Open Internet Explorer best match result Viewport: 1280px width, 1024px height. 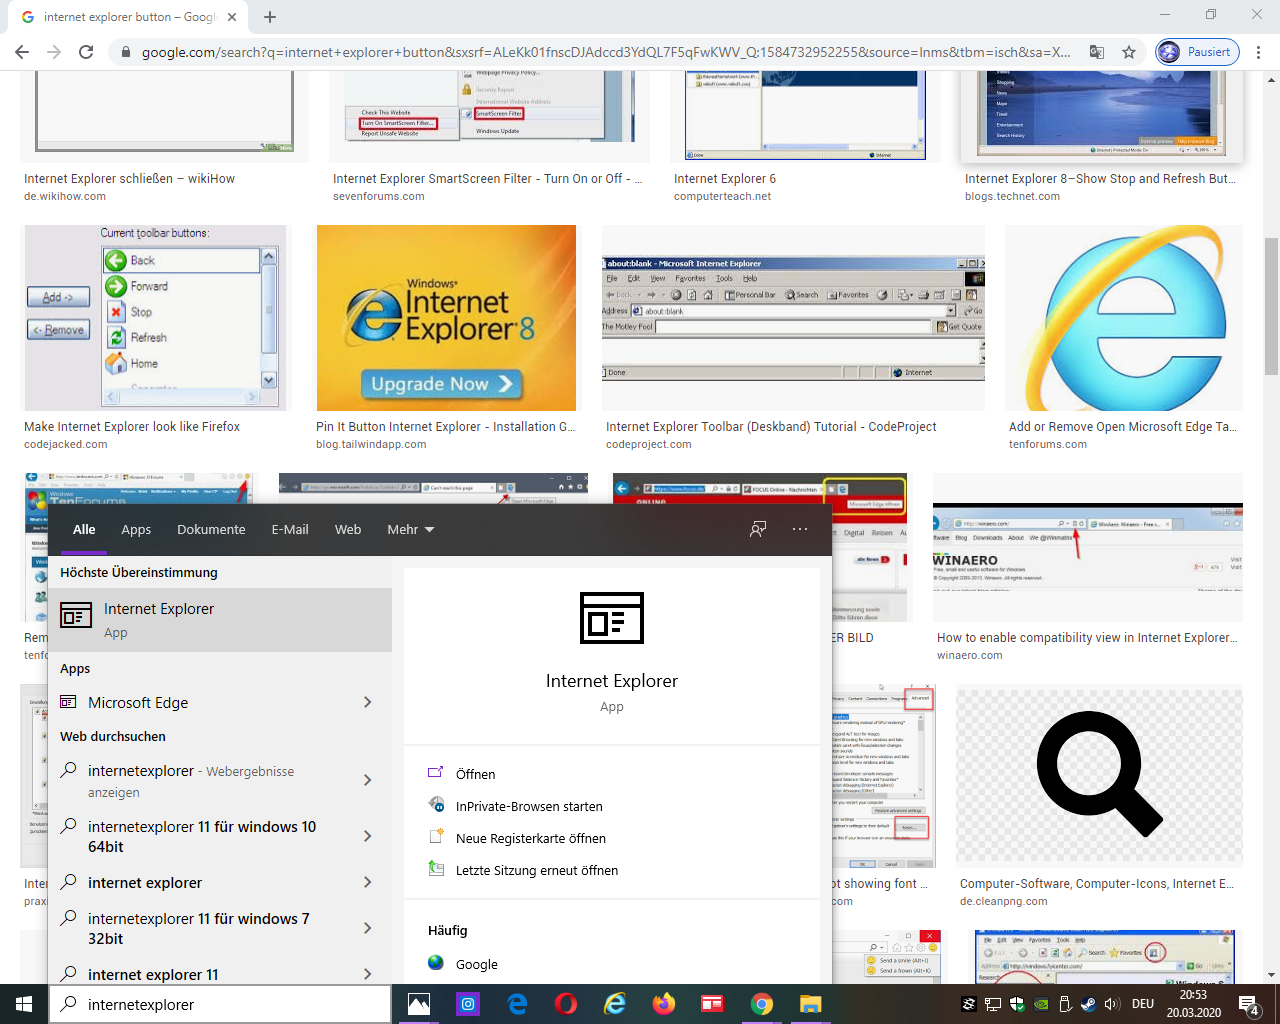(220, 620)
